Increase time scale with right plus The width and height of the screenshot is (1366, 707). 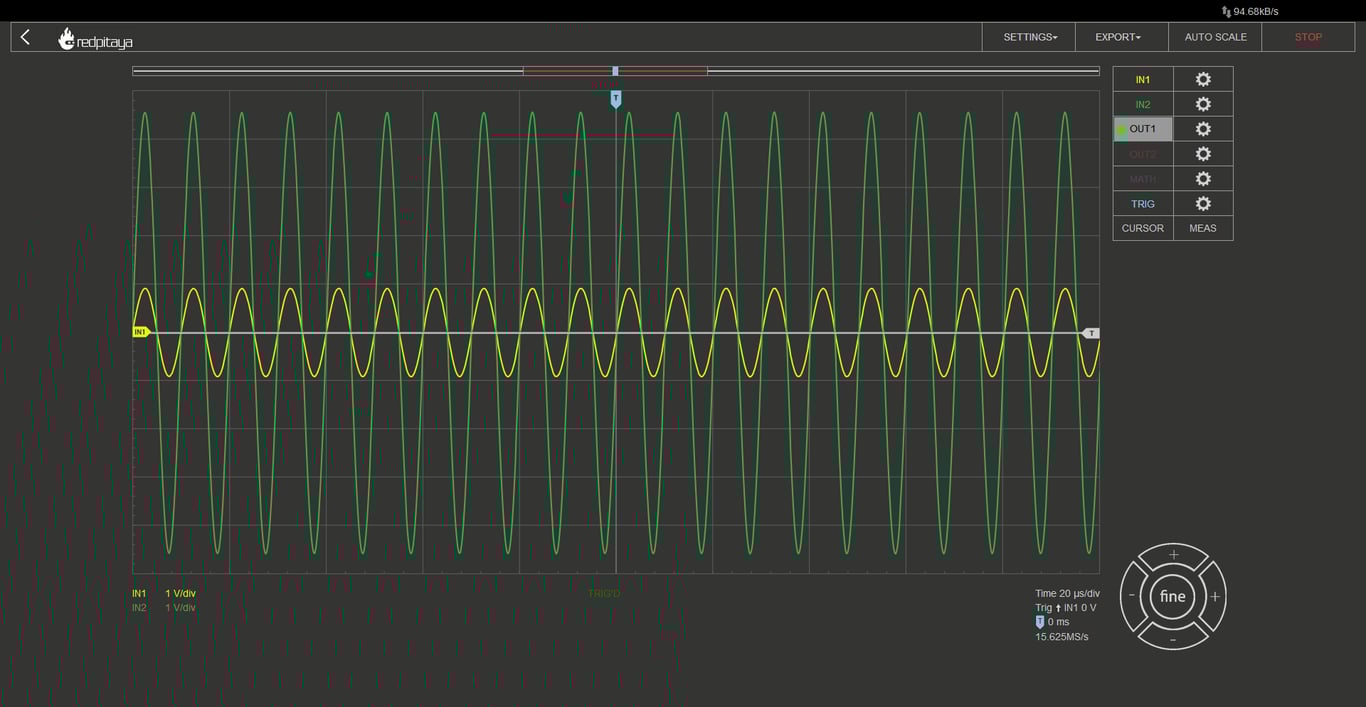(x=1214, y=597)
